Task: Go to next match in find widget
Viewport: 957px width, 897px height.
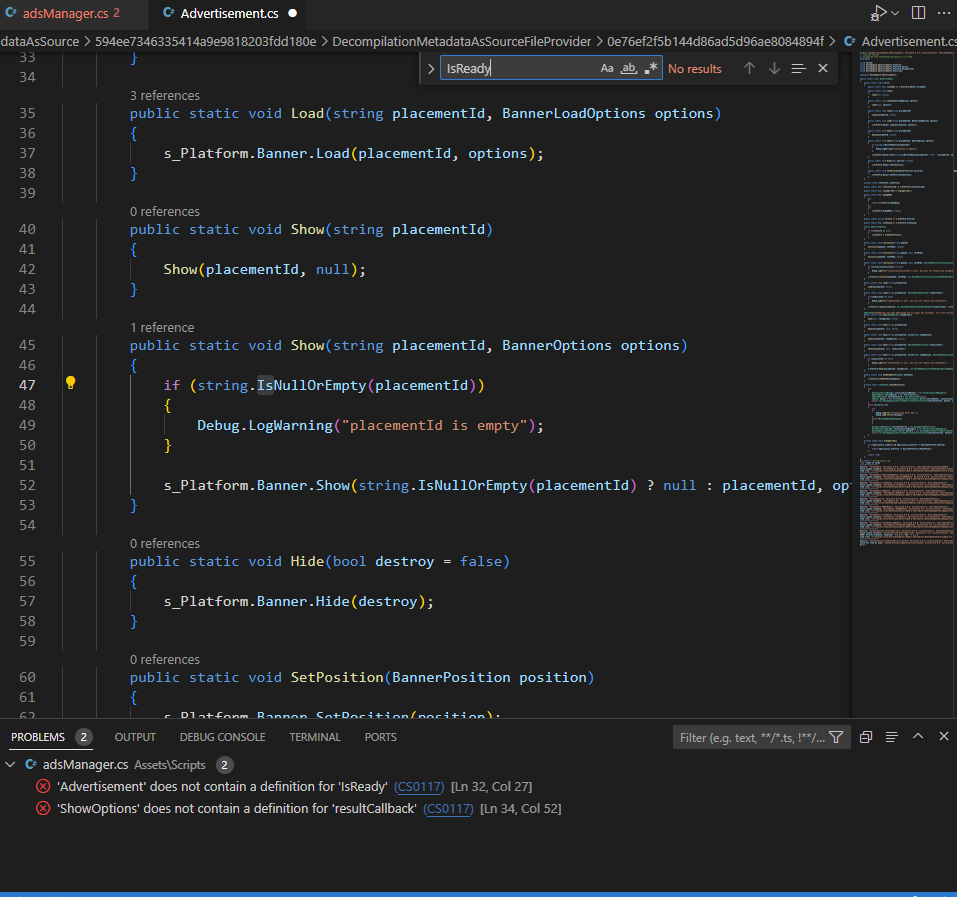Action: pyautogui.click(x=774, y=68)
